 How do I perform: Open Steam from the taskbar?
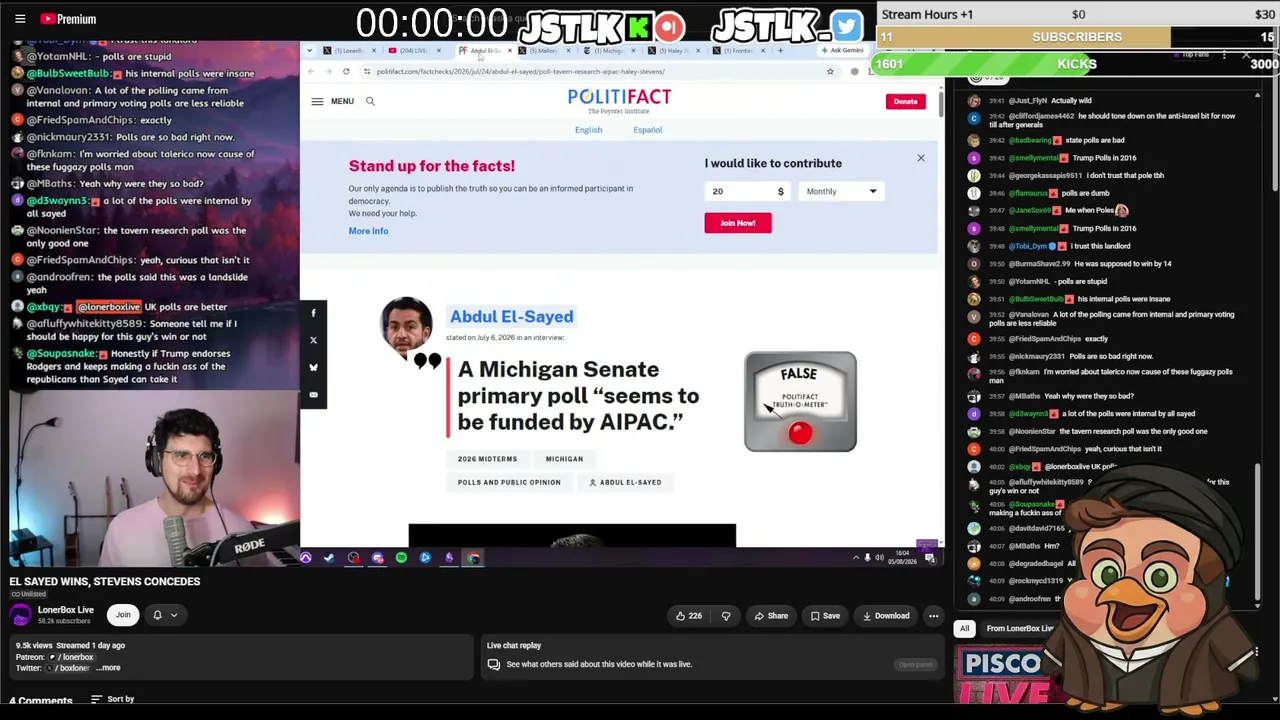click(x=329, y=558)
